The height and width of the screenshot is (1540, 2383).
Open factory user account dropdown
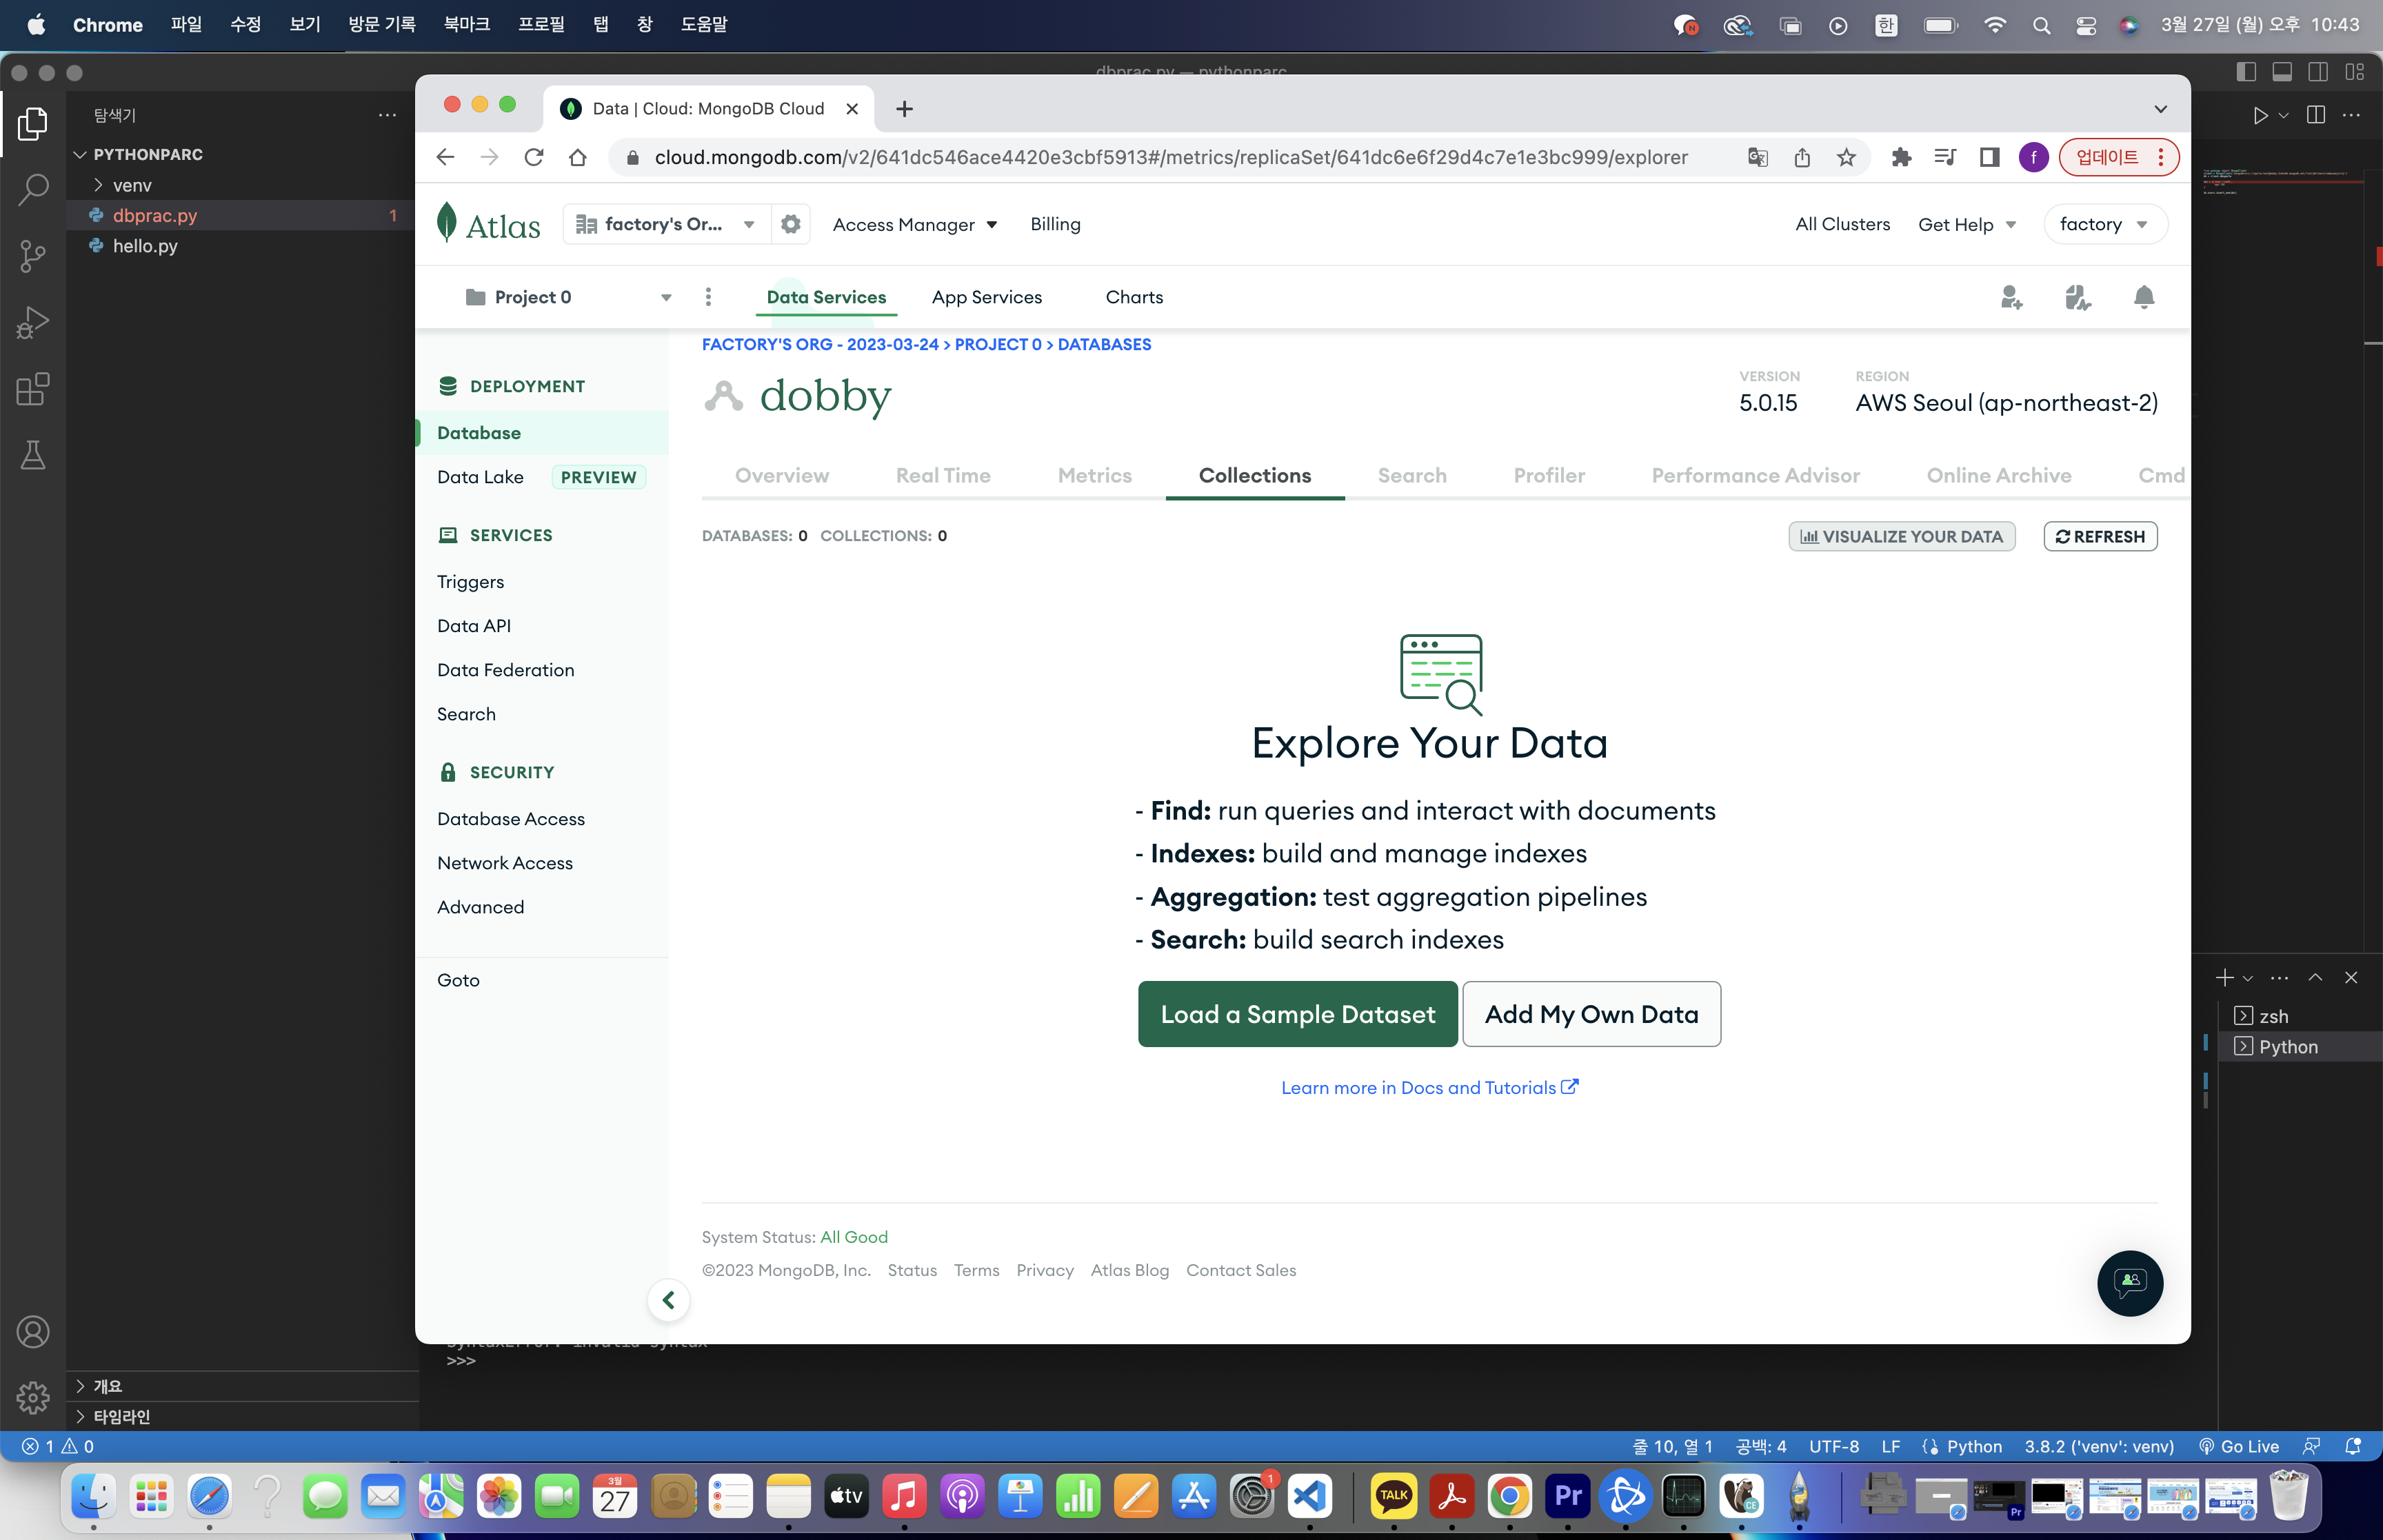click(x=2105, y=224)
